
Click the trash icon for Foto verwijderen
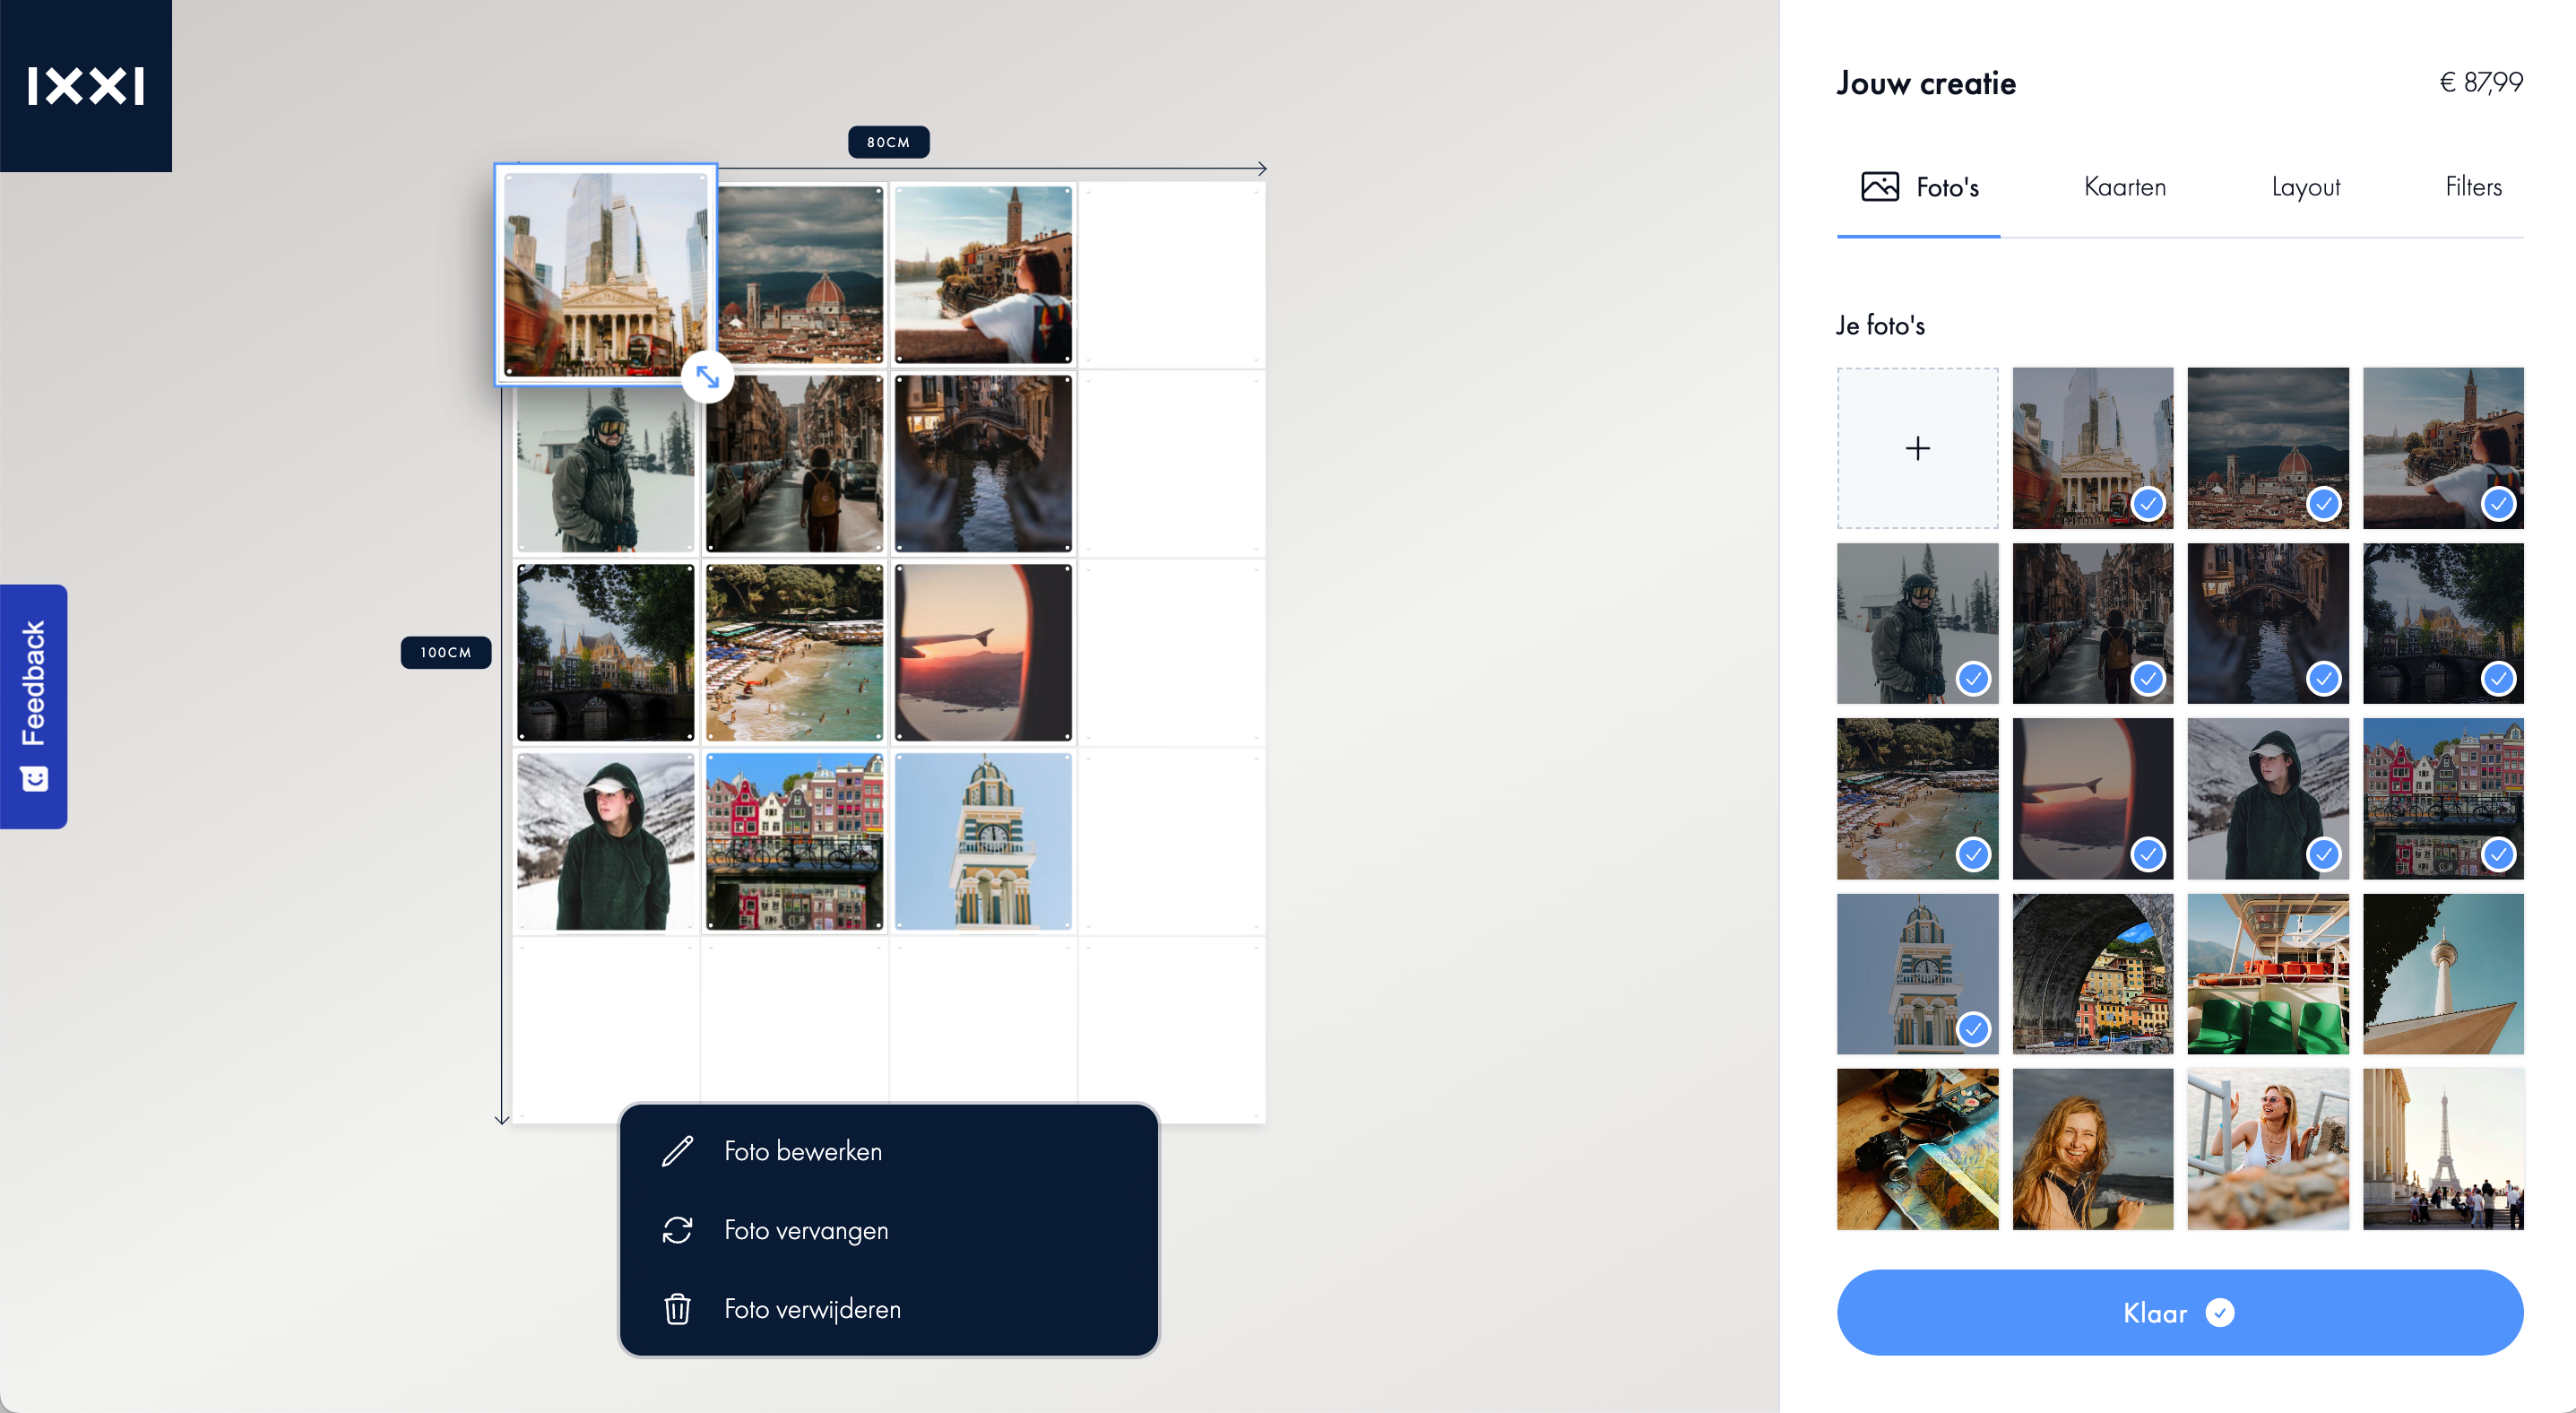coord(677,1309)
